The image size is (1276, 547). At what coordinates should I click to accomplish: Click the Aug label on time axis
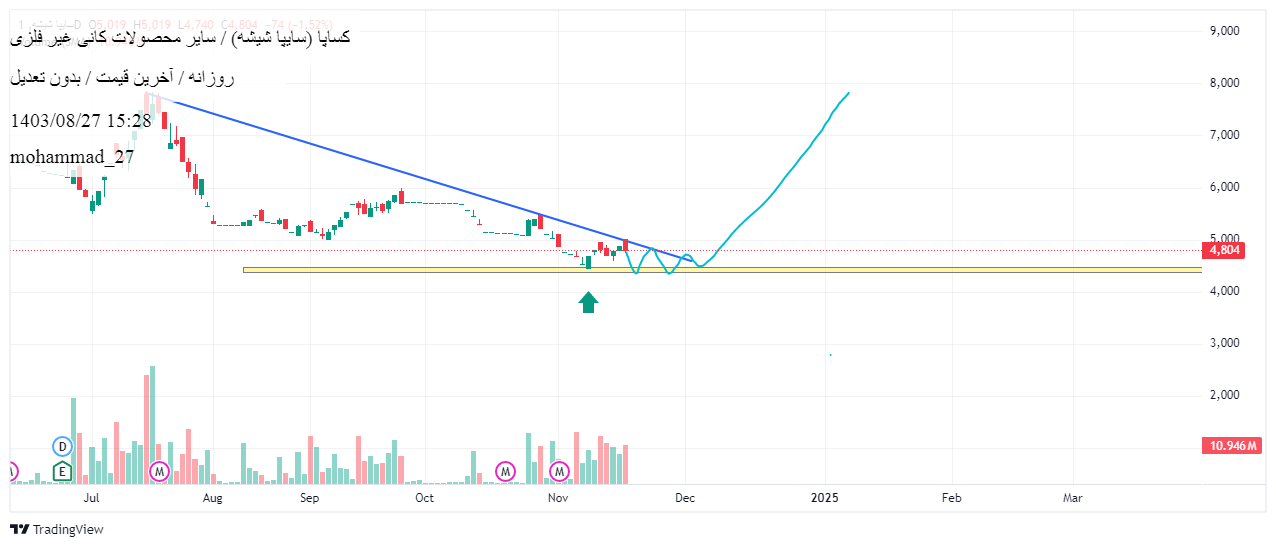(x=212, y=497)
